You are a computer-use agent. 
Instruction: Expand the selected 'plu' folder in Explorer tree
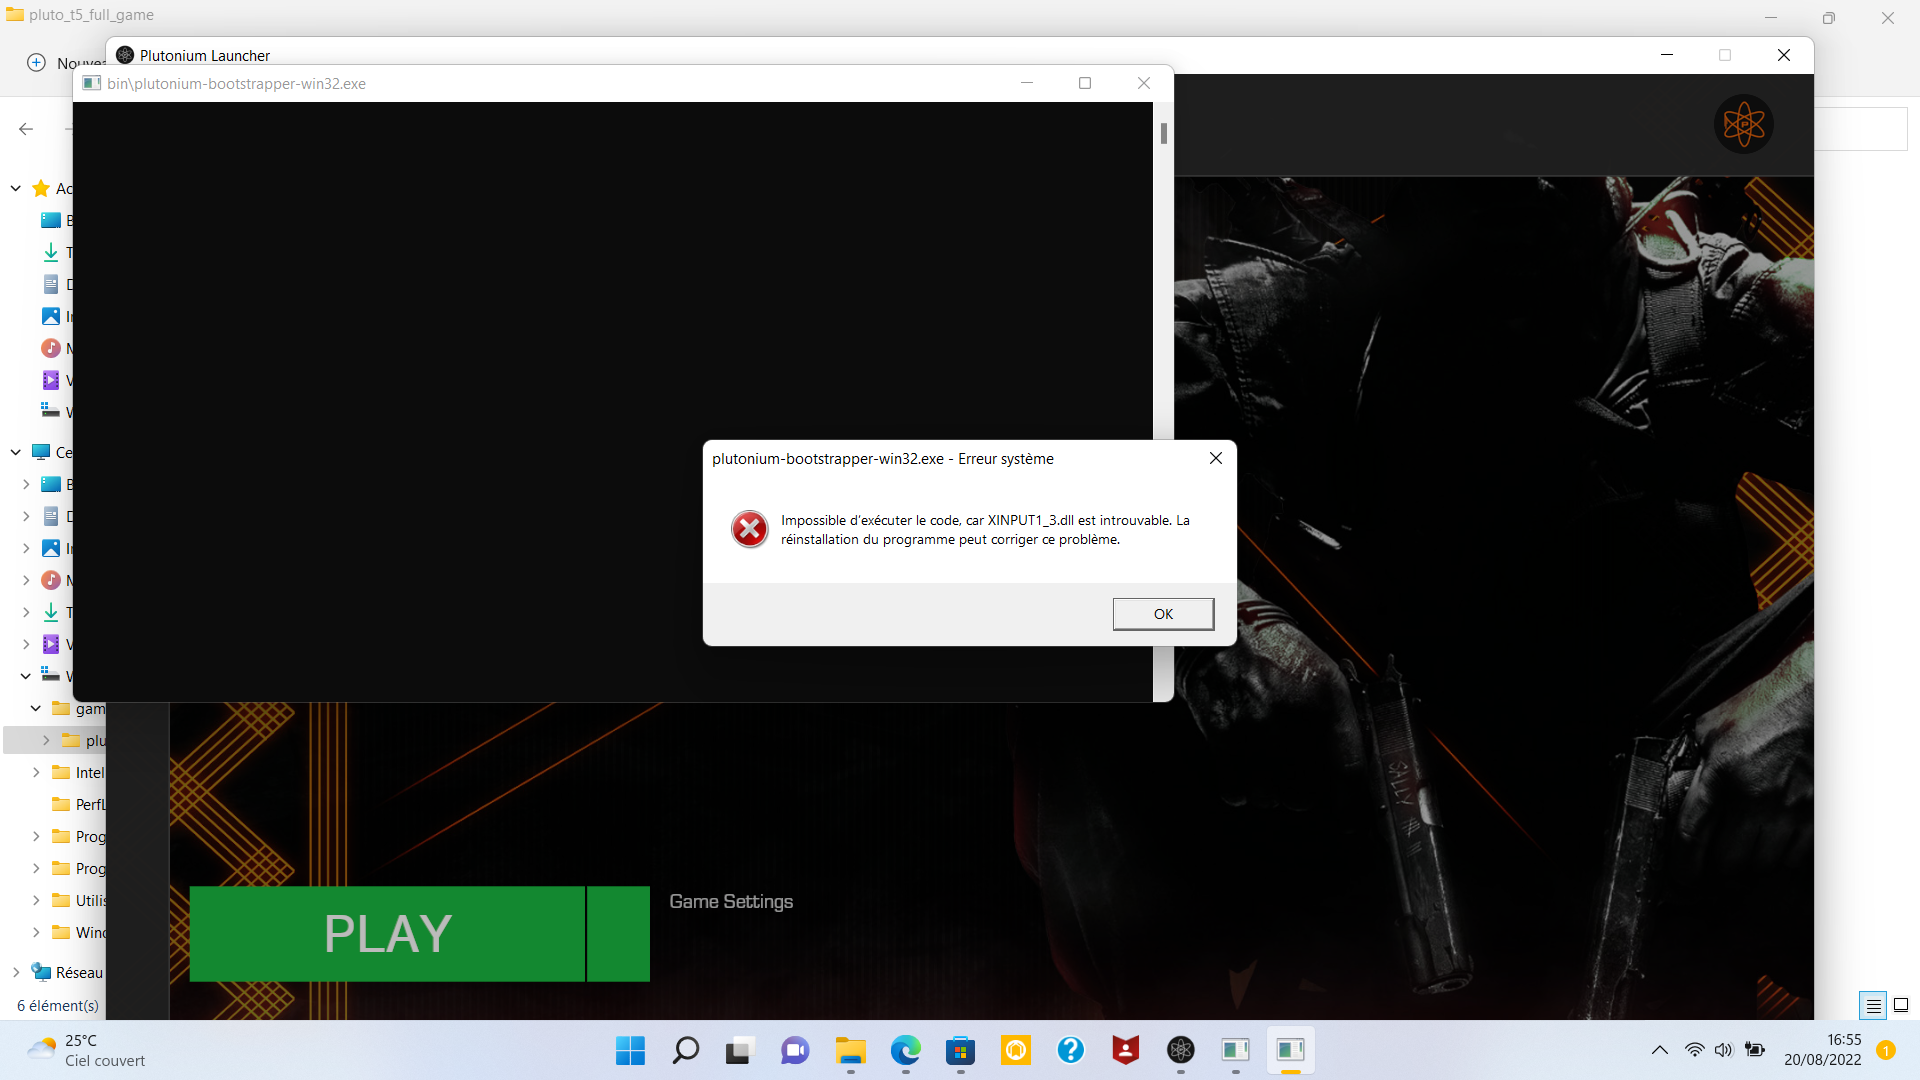pos(46,740)
